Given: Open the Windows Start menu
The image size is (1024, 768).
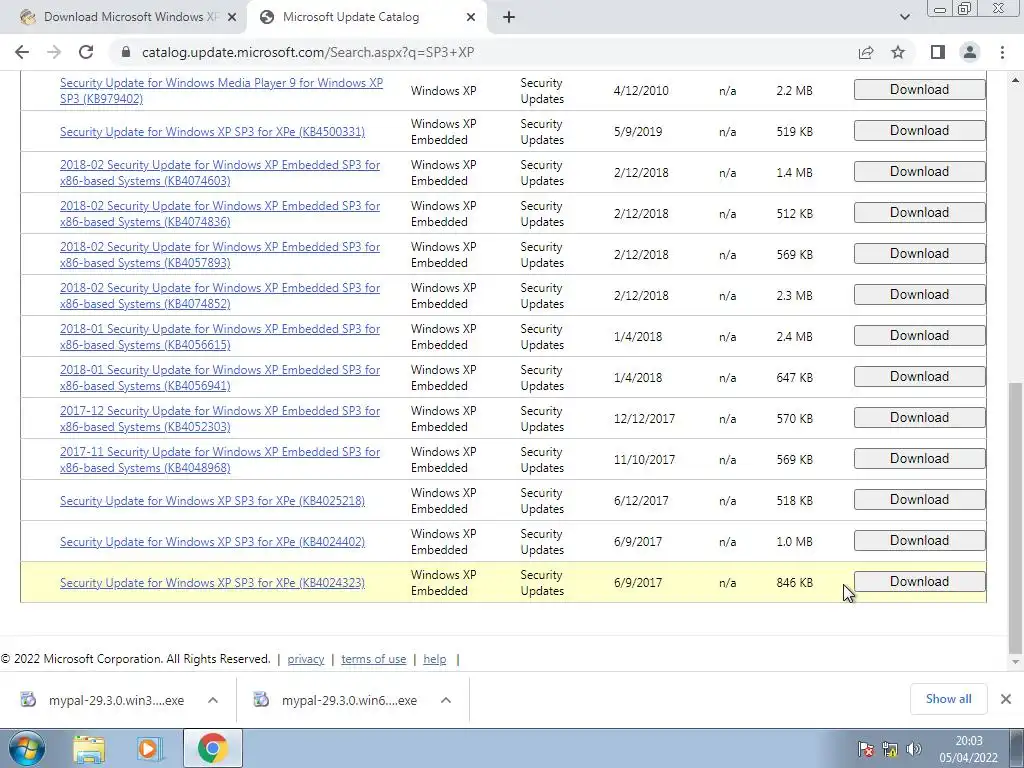Looking at the screenshot, I should 27,748.
